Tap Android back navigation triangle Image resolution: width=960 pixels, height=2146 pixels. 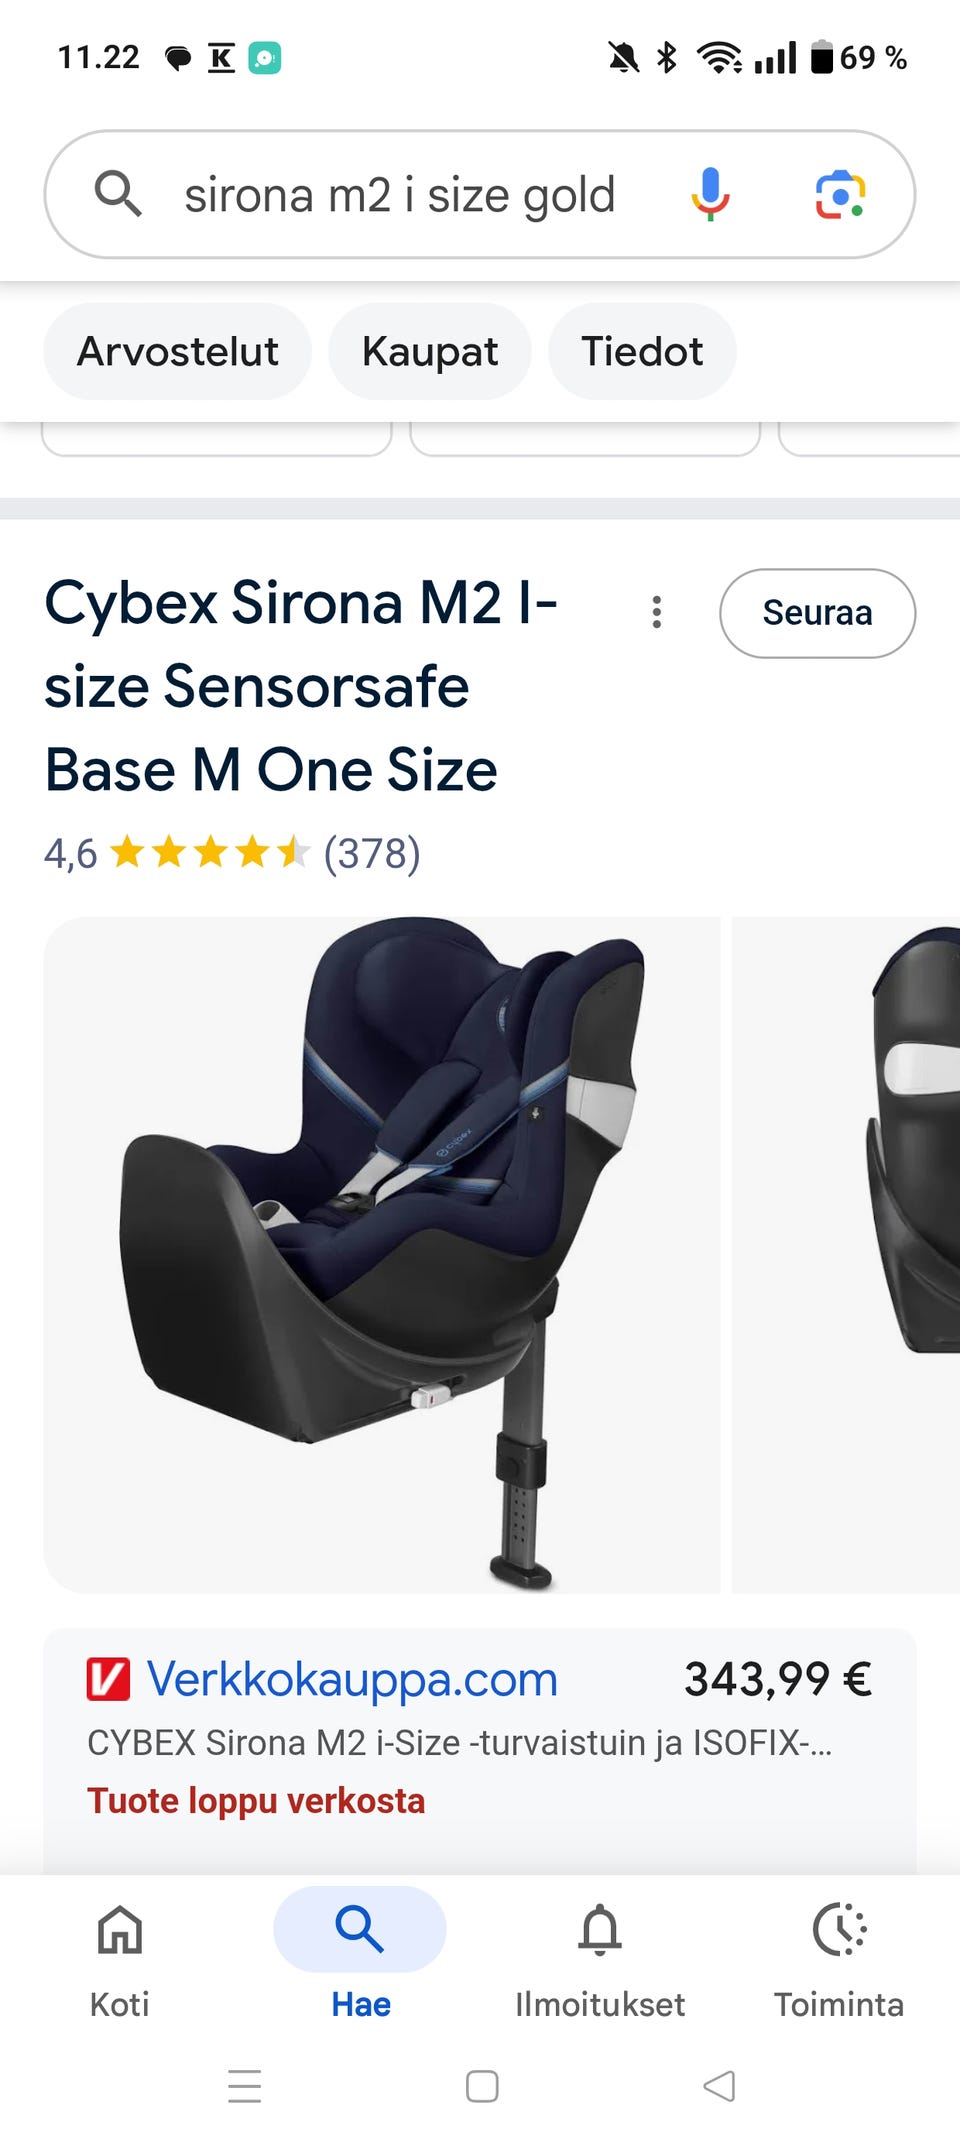point(719,2086)
